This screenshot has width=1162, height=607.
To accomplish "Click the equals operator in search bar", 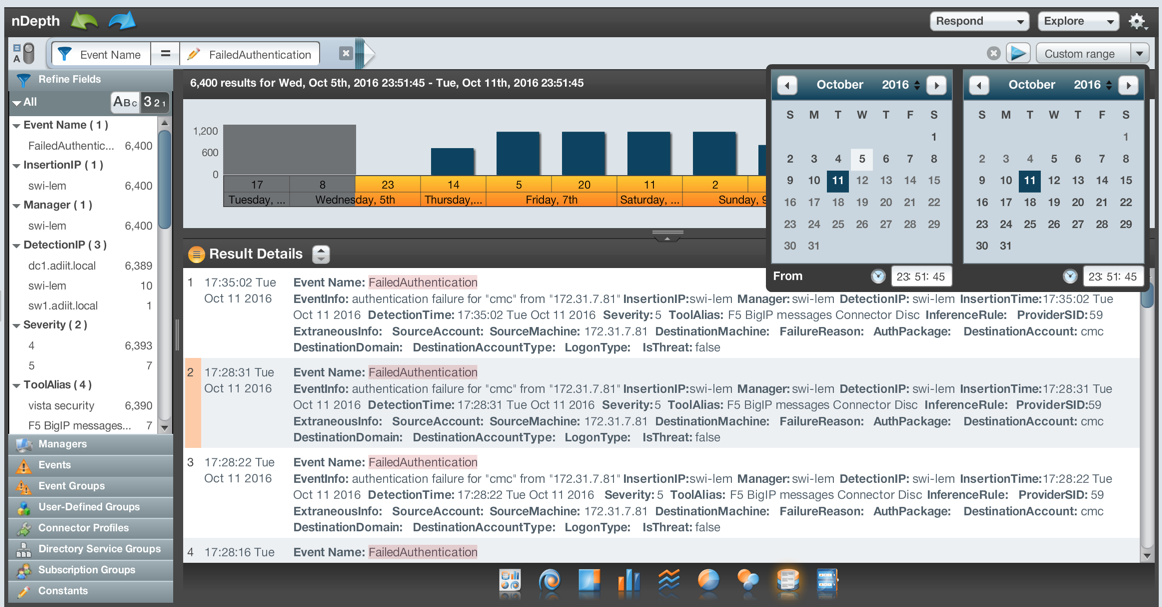I will (x=165, y=53).
